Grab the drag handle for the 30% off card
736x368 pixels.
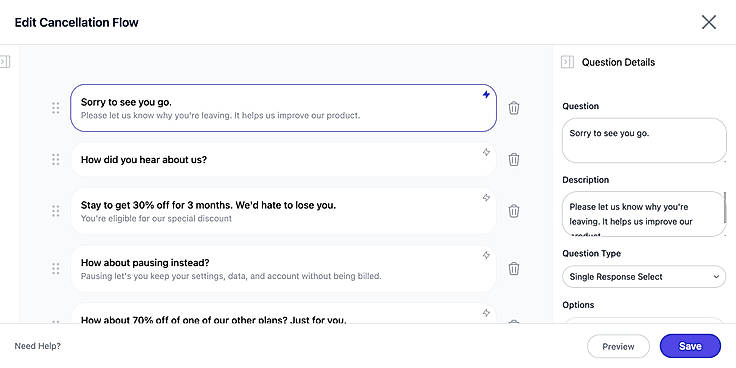tap(56, 211)
